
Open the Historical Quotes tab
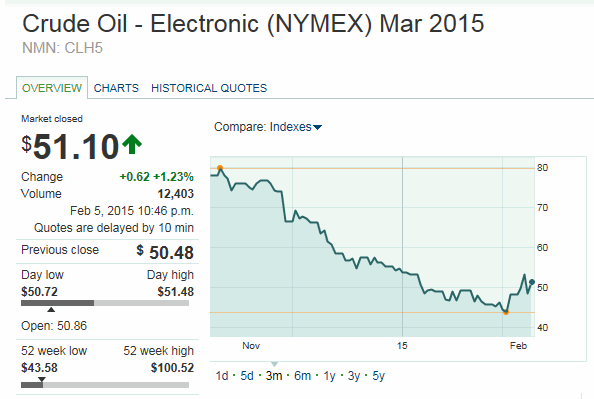coord(209,88)
